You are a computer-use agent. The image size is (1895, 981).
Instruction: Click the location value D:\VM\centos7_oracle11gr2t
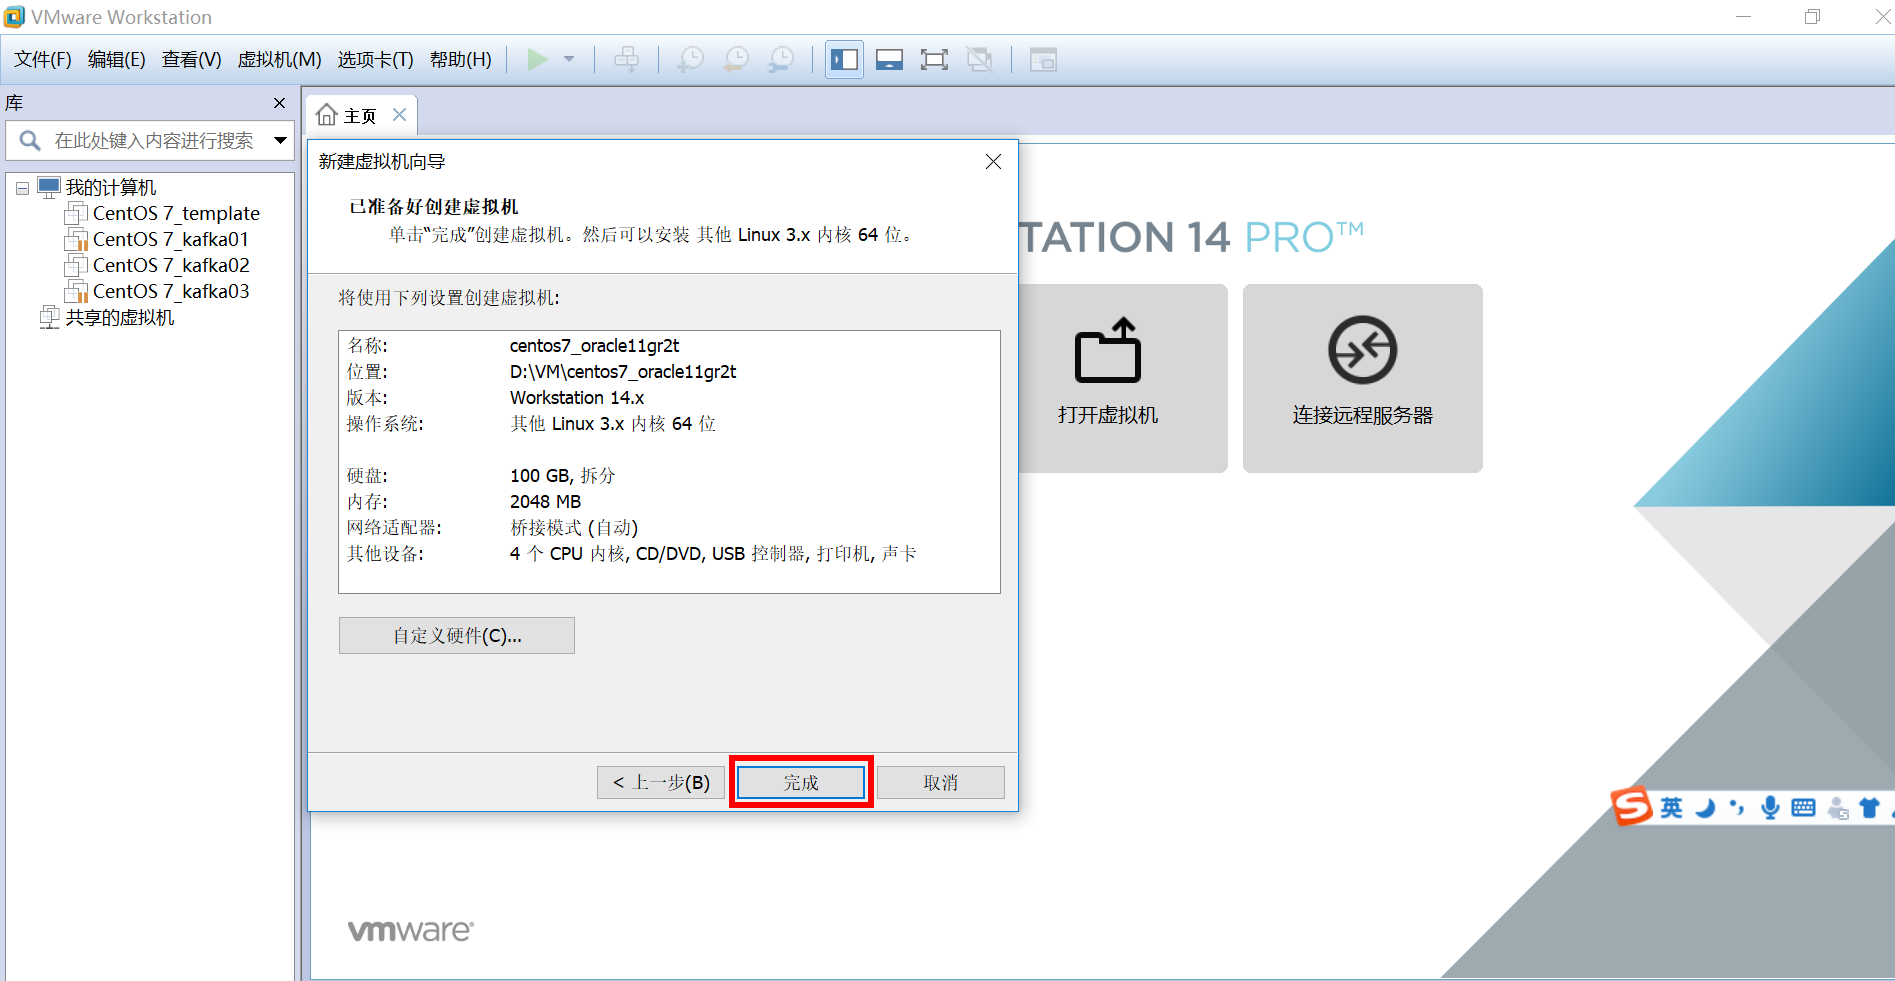(623, 372)
